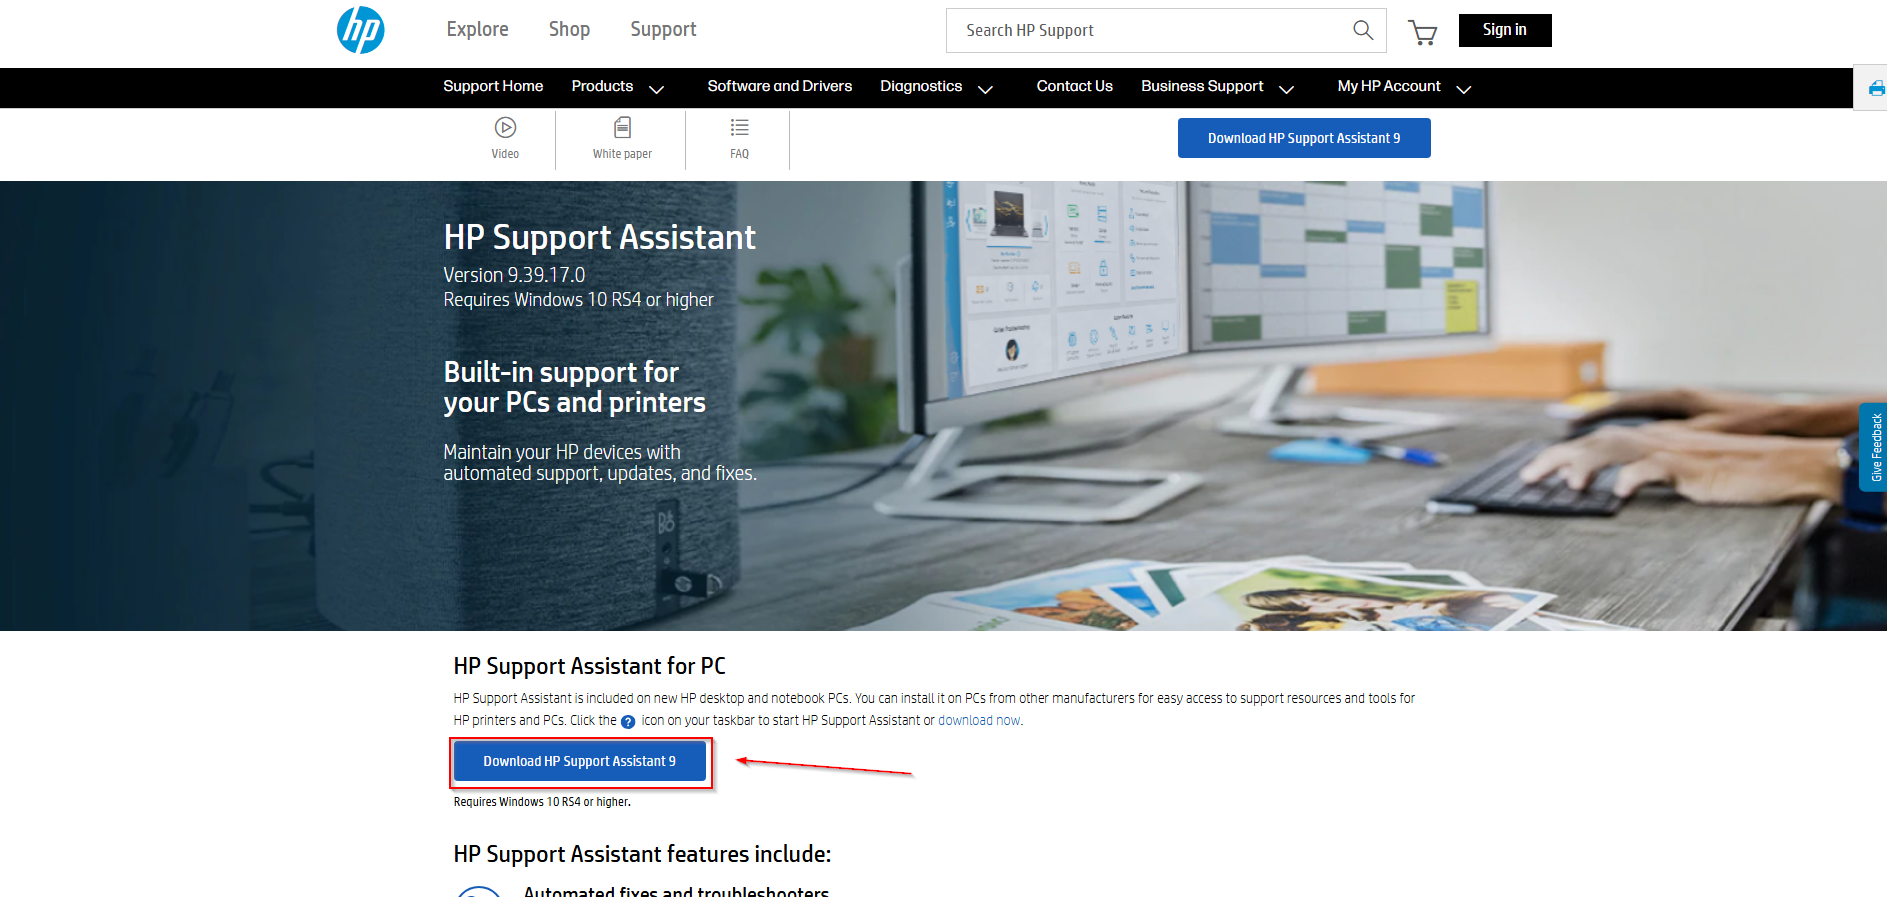The height and width of the screenshot is (897, 1887).
Task: Click the HP logo icon
Action: 361,30
